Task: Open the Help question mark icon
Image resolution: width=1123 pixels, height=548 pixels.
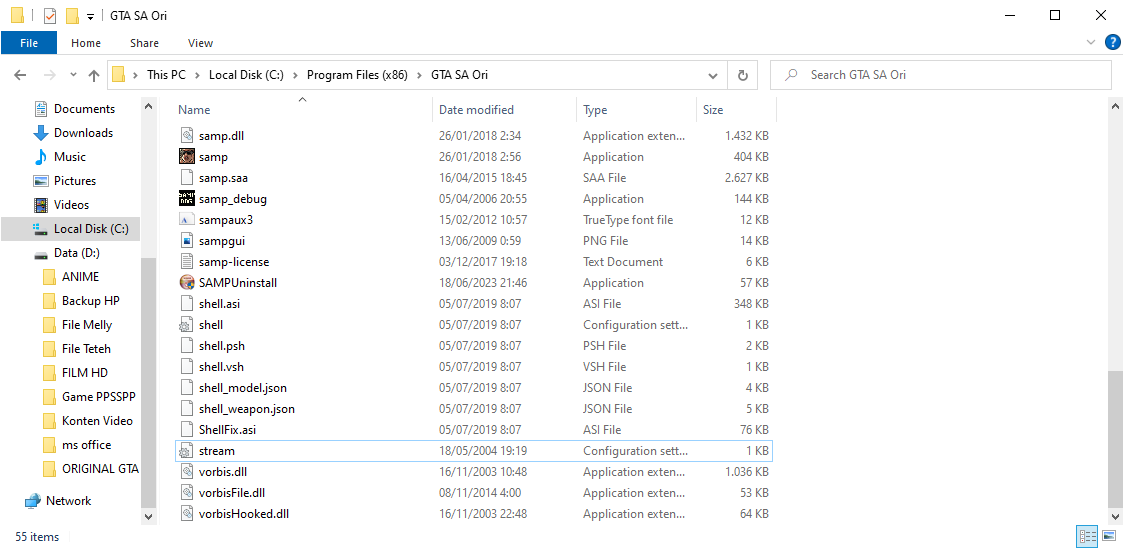Action: 1112,43
